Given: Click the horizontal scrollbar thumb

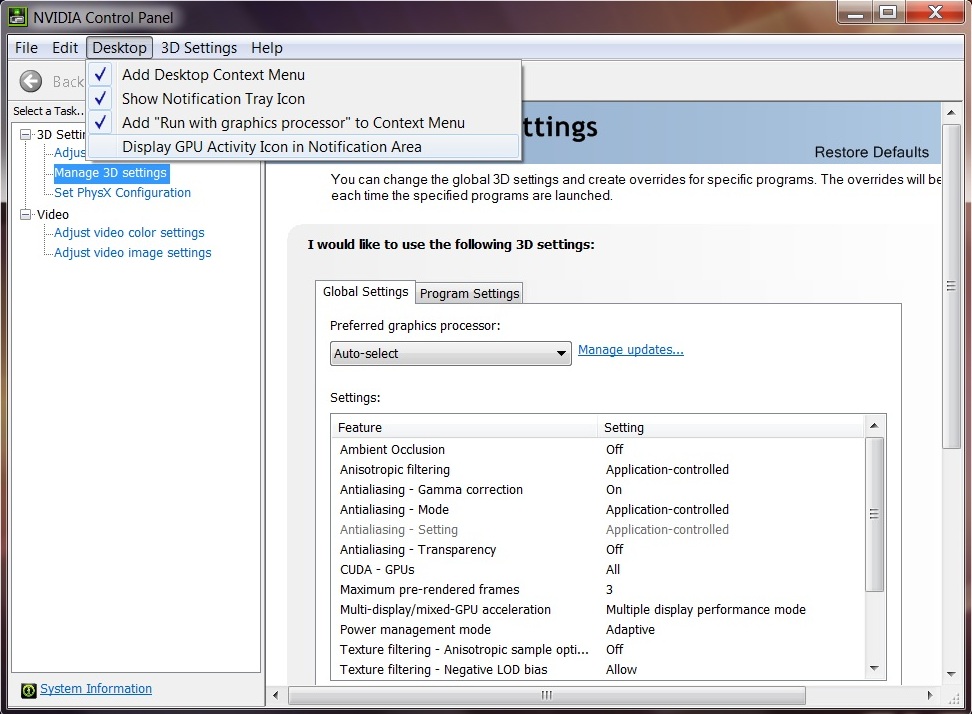Looking at the screenshot, I should coord(547,695).
